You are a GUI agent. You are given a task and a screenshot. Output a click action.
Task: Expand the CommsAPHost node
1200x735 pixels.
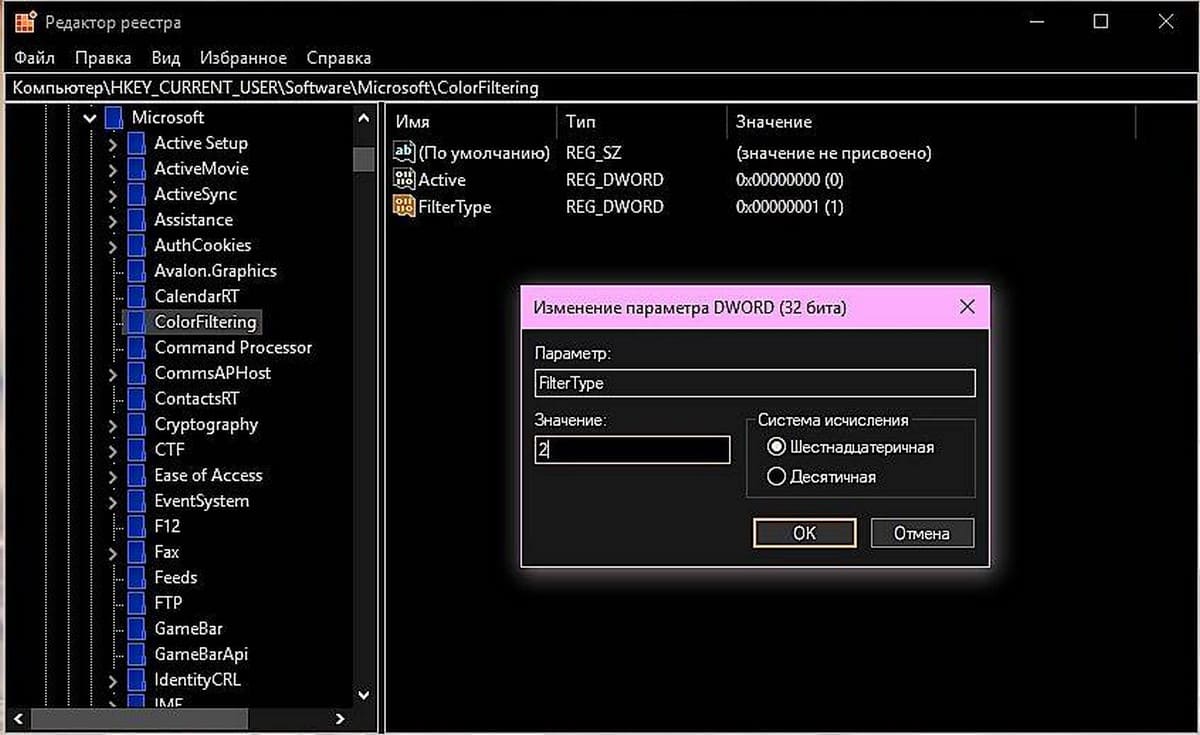[113, 374]
